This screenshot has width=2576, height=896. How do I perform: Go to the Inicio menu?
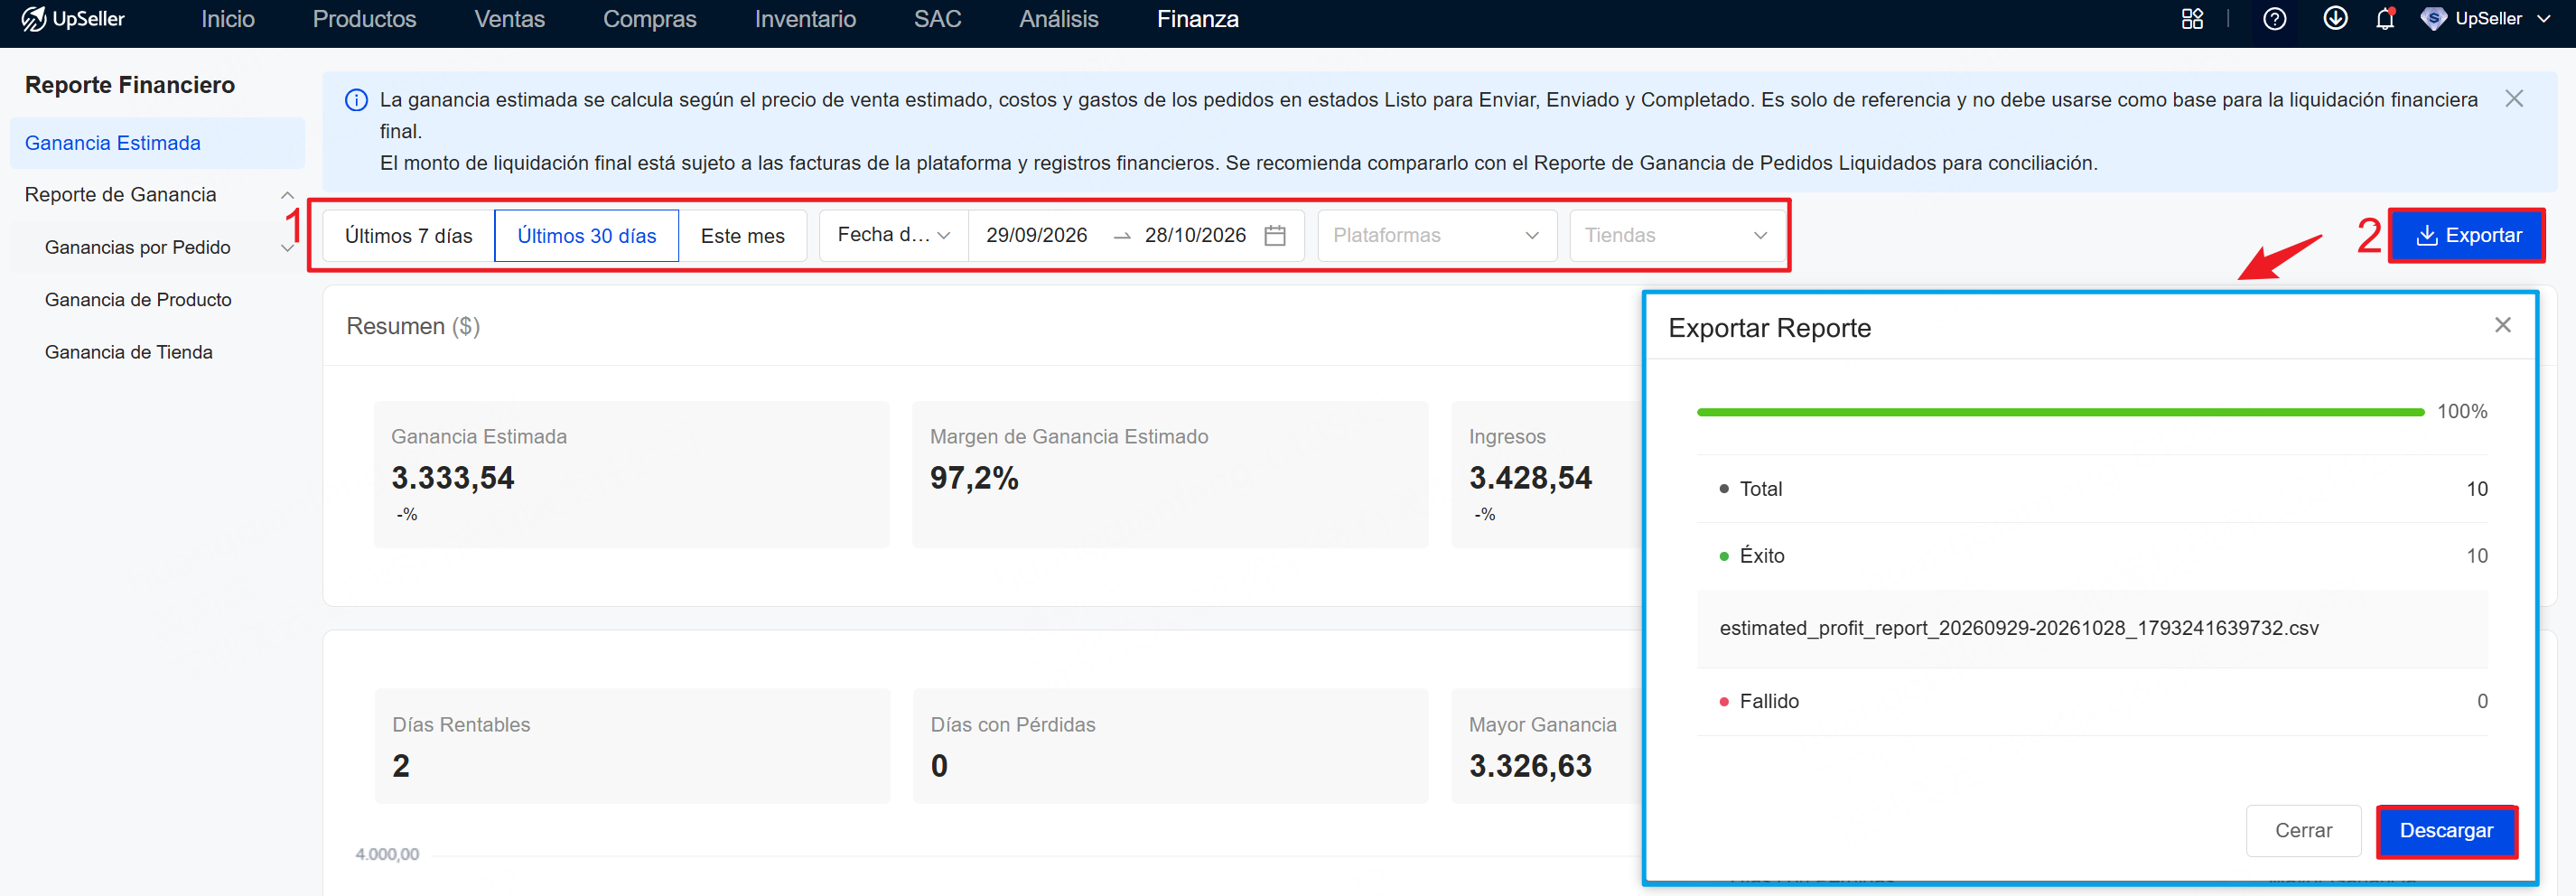click(x=228, y=19)
